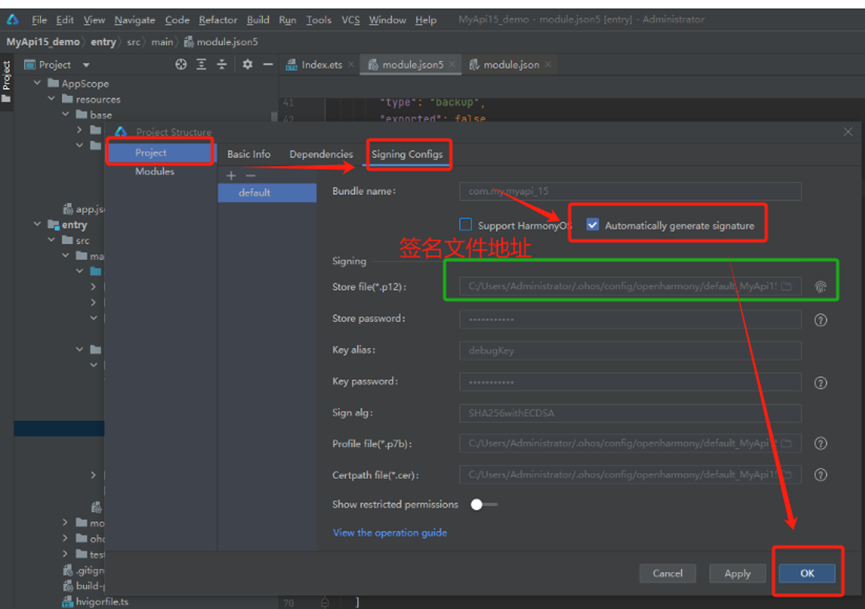Screen dimensions: 865x609
Task: Uncheck Automatically generate signature
Action: (593, 225)
